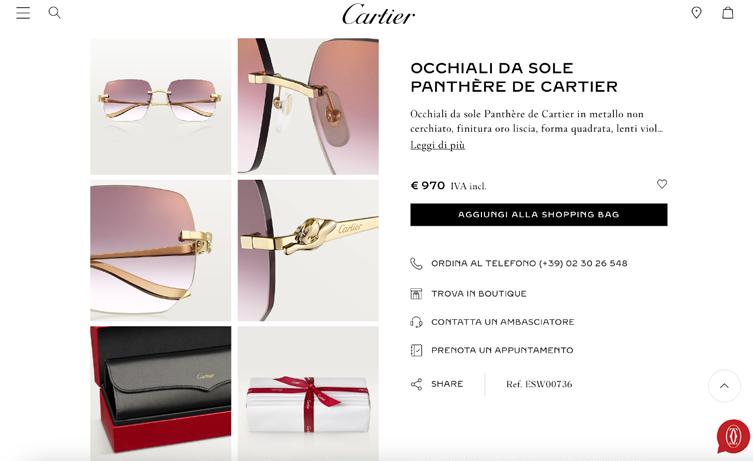Add sunglasses to wishlist with heart icon
The height and width of the screenshot is (461, 753).
click(662, 184)
